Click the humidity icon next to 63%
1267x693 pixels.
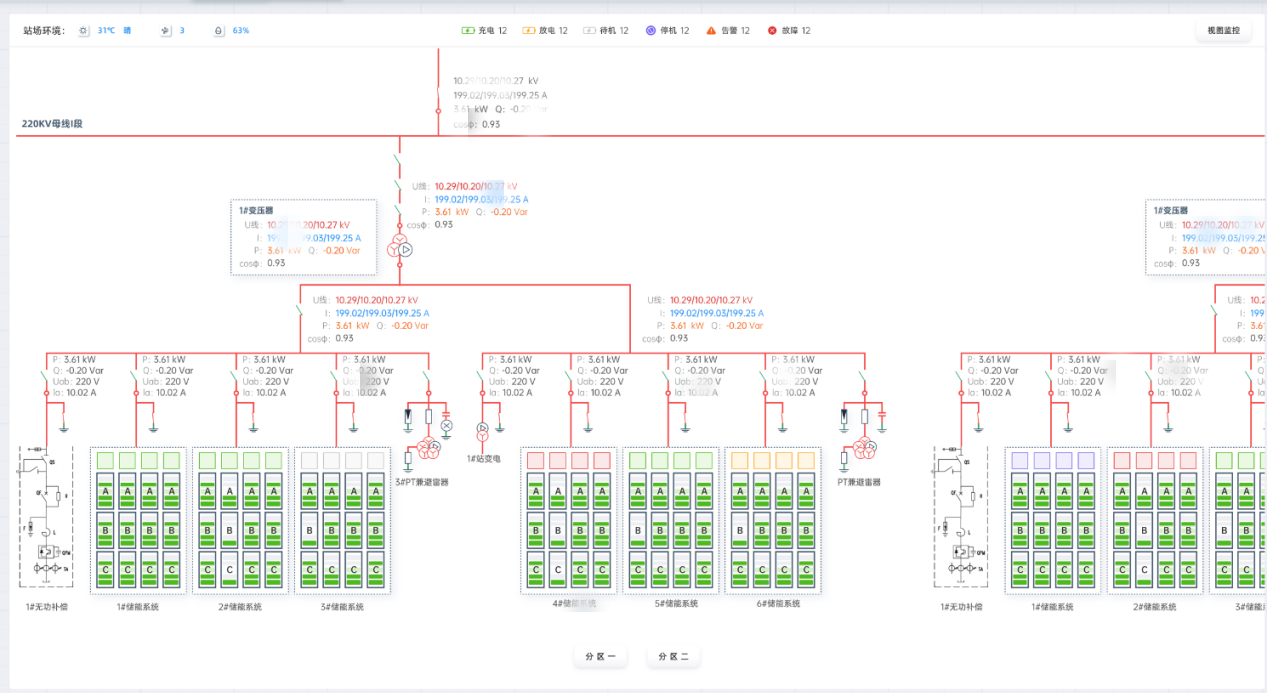(219, 31)
